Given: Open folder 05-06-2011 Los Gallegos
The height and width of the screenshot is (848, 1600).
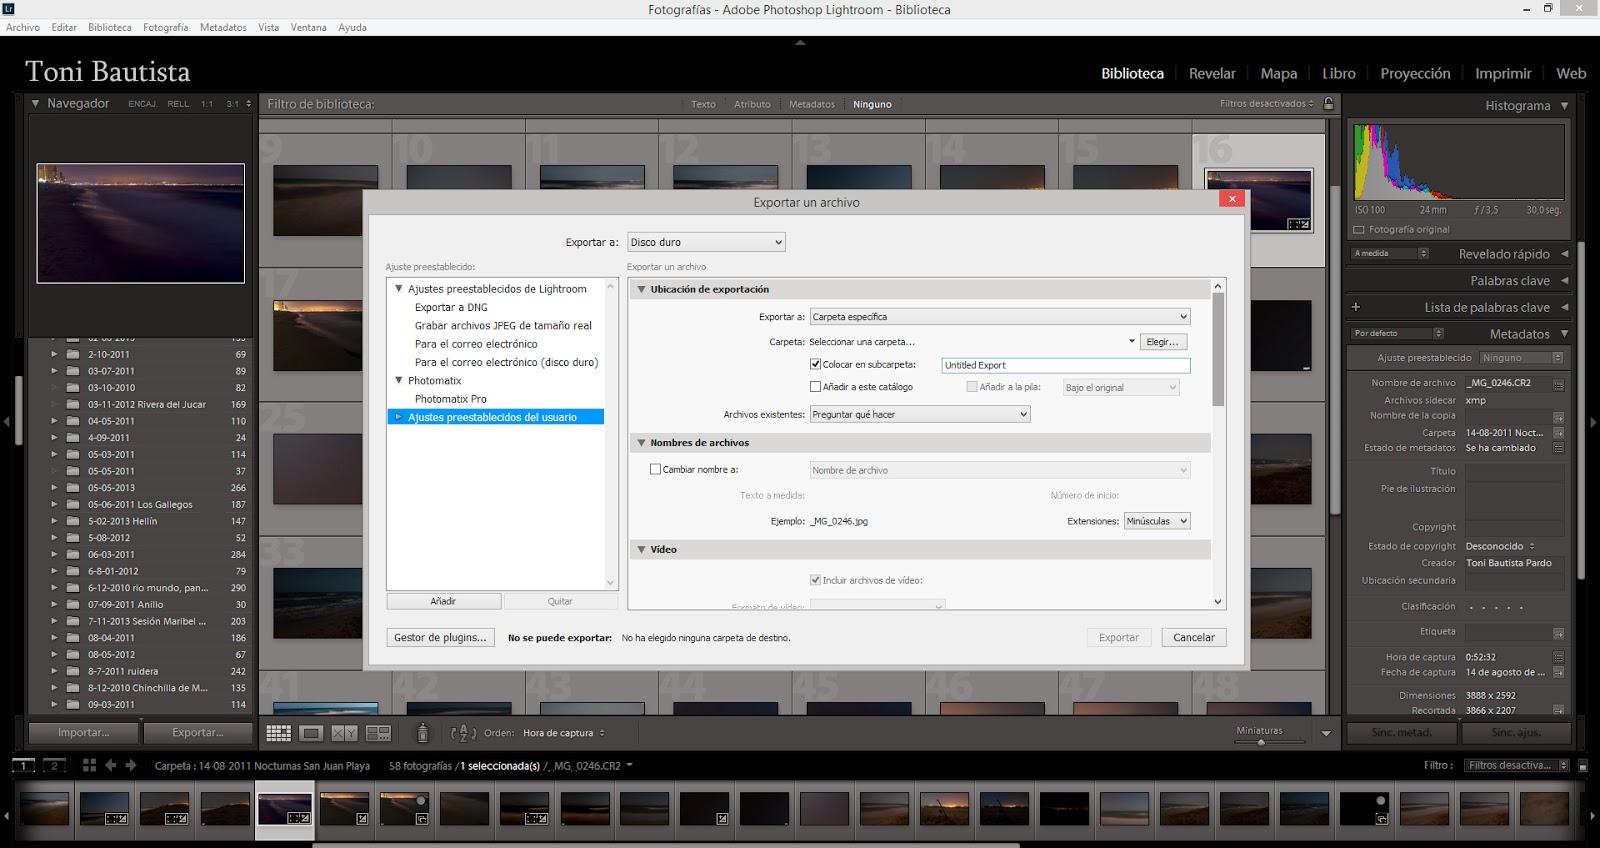Looking at the screenshot, I should pyautogui.click(x=140, y=504).
